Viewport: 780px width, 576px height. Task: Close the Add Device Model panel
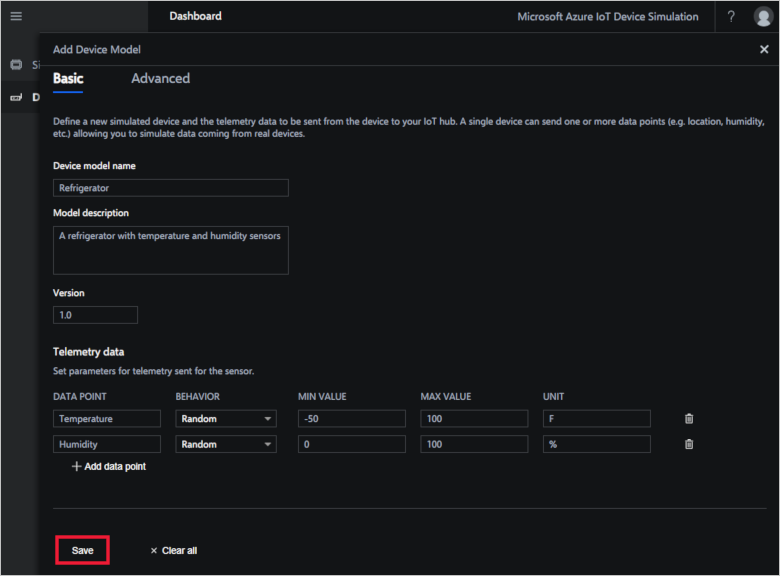point(764,49)
